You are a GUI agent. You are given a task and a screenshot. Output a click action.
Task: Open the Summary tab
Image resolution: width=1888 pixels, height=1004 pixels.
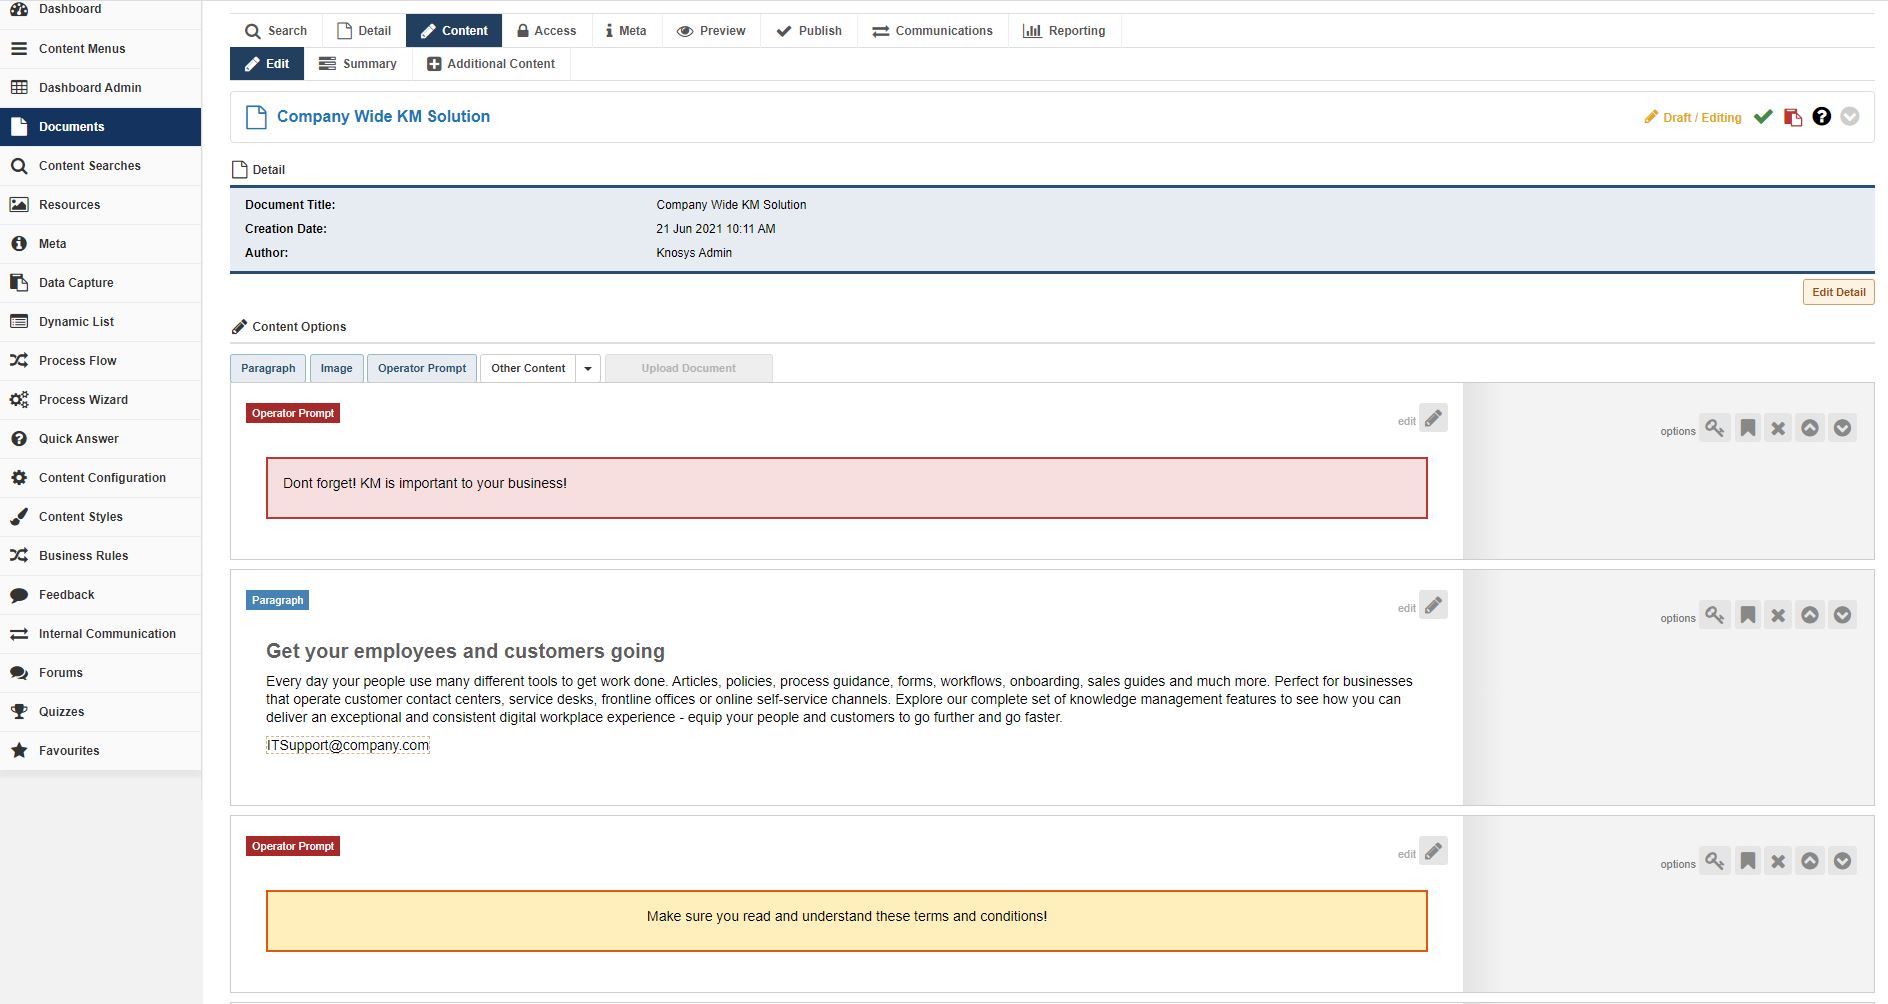[x=357, y=63]
